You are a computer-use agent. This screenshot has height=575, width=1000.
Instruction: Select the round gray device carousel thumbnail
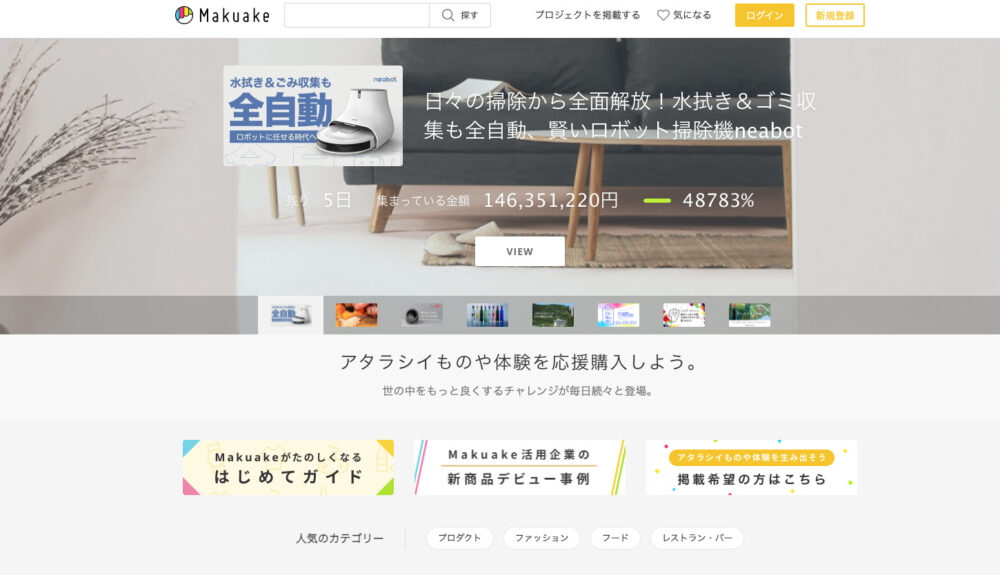pos(422,315)
